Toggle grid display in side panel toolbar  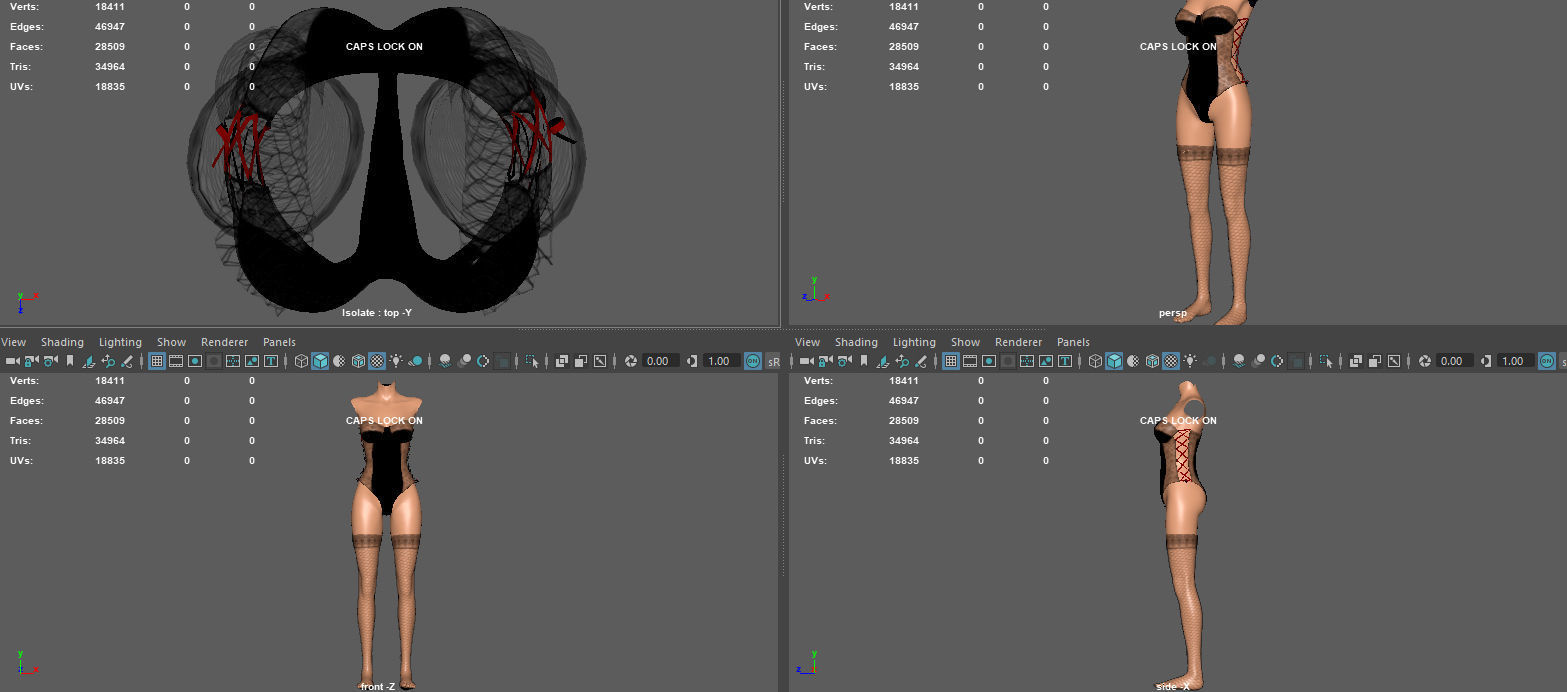(x=951, y=361)
